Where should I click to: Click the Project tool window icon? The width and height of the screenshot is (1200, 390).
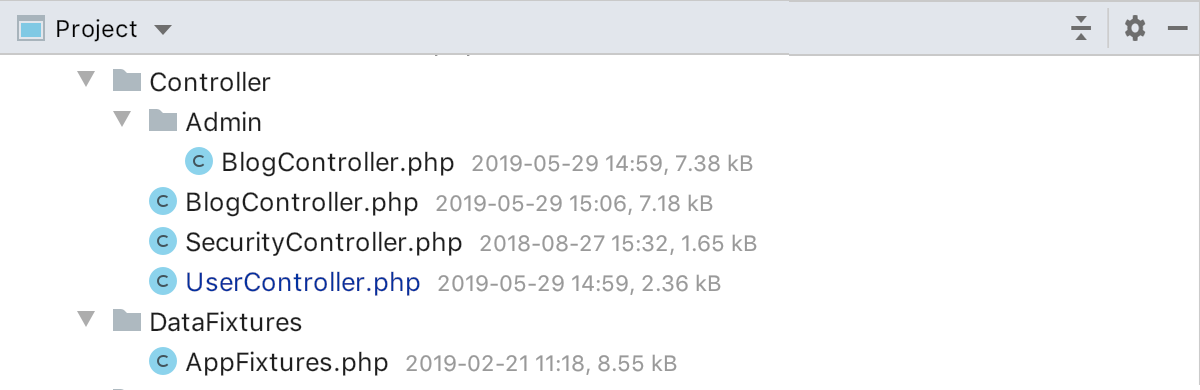coord(31,29)
